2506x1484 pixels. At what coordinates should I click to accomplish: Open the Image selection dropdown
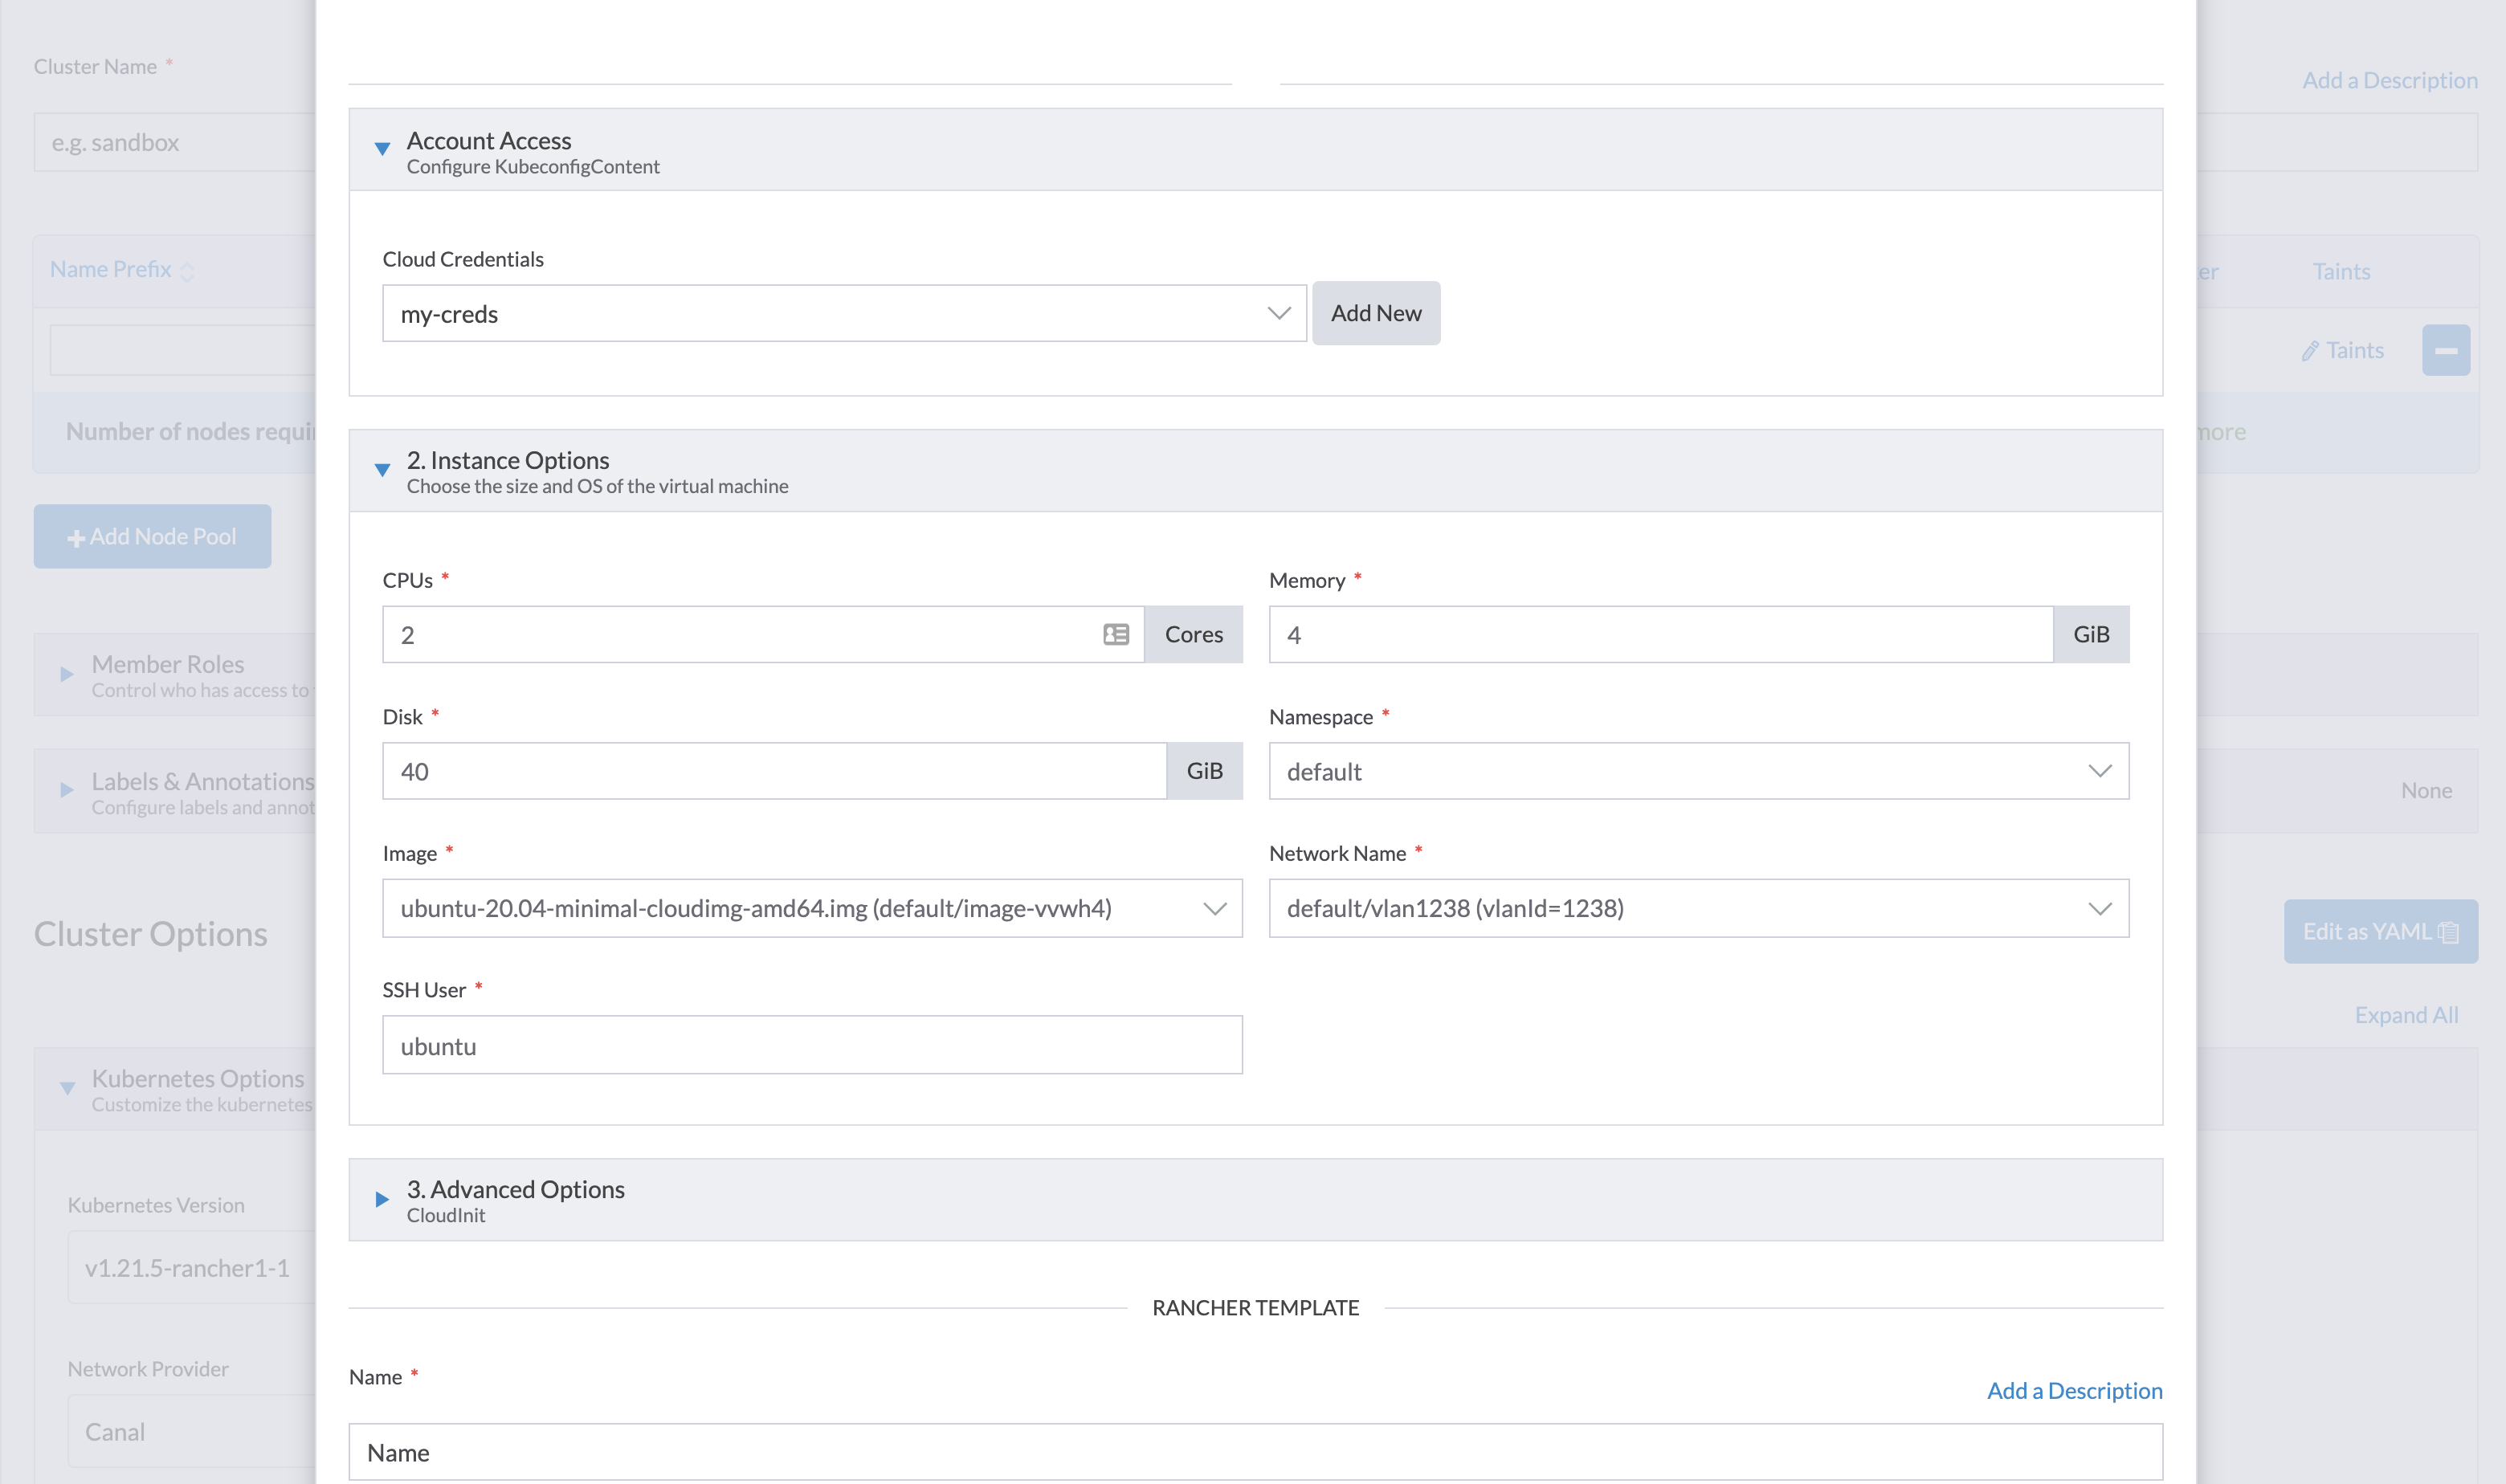tap(812, 908)
